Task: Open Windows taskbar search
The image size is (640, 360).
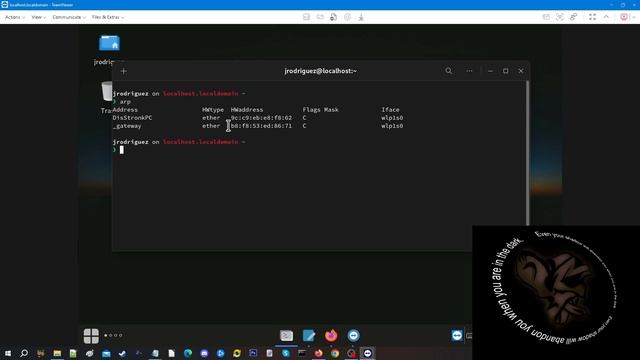Action: point(24,353)
